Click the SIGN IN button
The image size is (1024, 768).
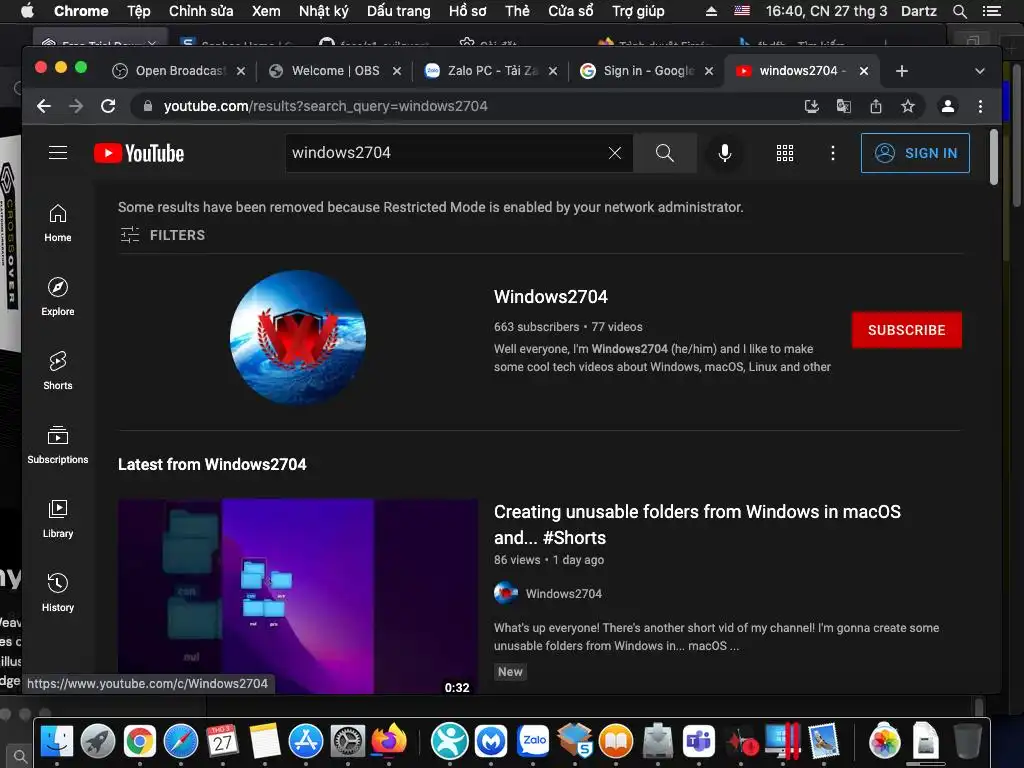(915, 153)
